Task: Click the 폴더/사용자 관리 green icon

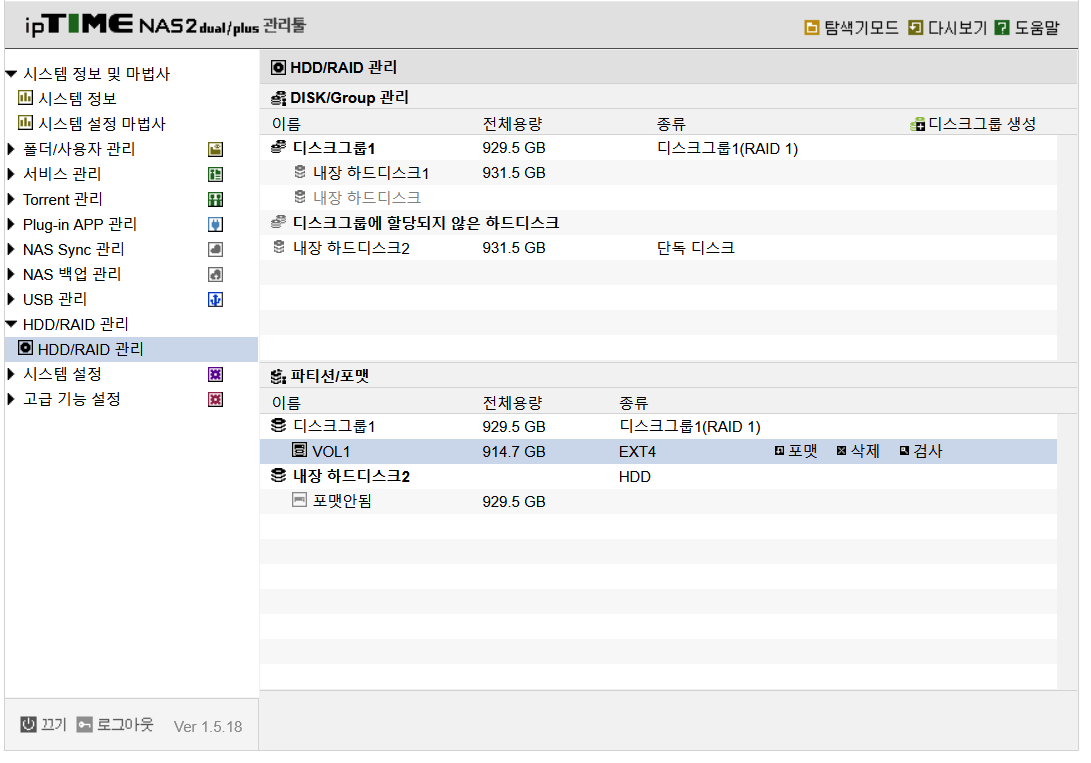Action: pyautogui.click(x=216, y=149)
